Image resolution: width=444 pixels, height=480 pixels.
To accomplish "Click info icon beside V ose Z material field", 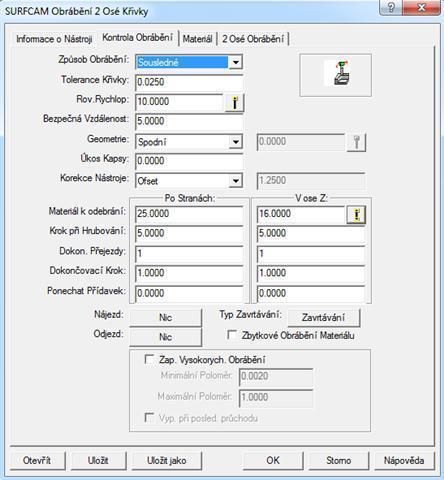I will [356, 215].
